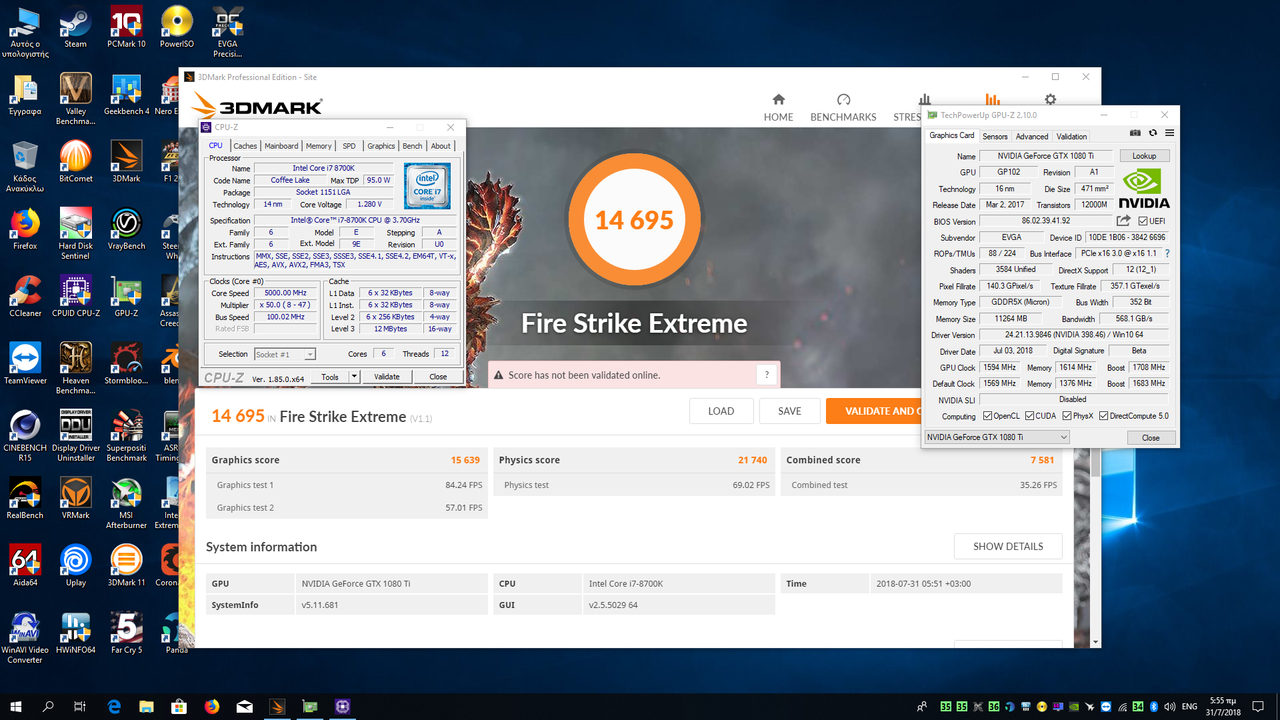Click the GPU-Z Device ID field
This screenshot has width=1280, height=720.
click(x=1127, y=238)
